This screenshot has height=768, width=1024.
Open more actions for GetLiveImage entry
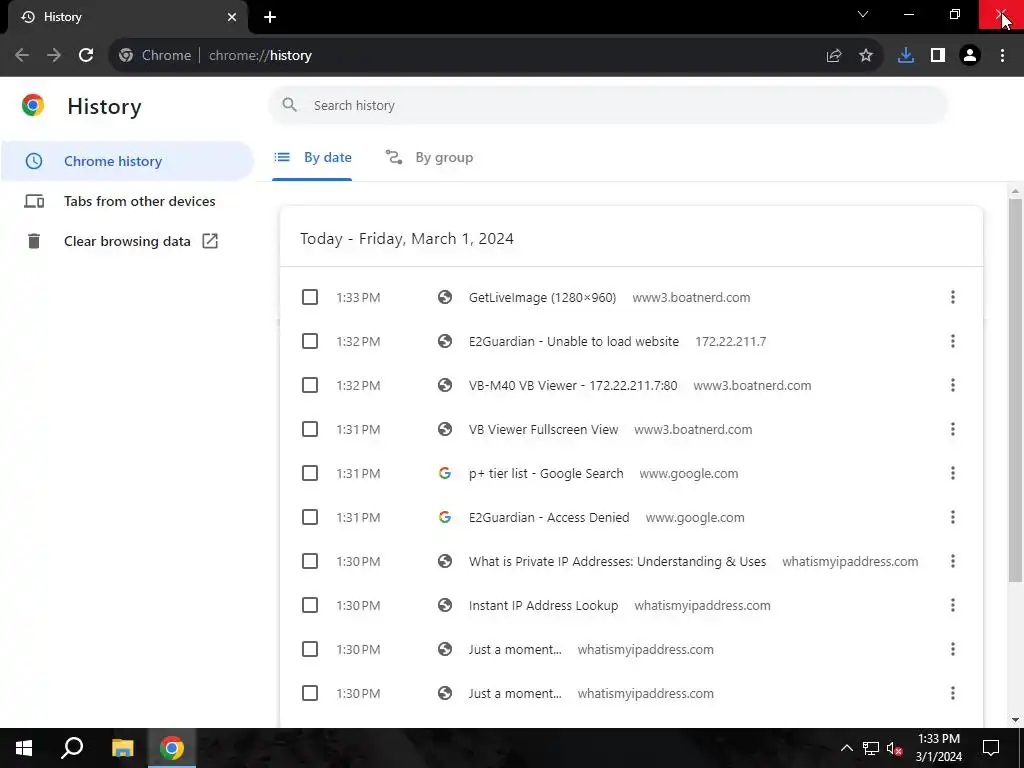click(953, 297)
